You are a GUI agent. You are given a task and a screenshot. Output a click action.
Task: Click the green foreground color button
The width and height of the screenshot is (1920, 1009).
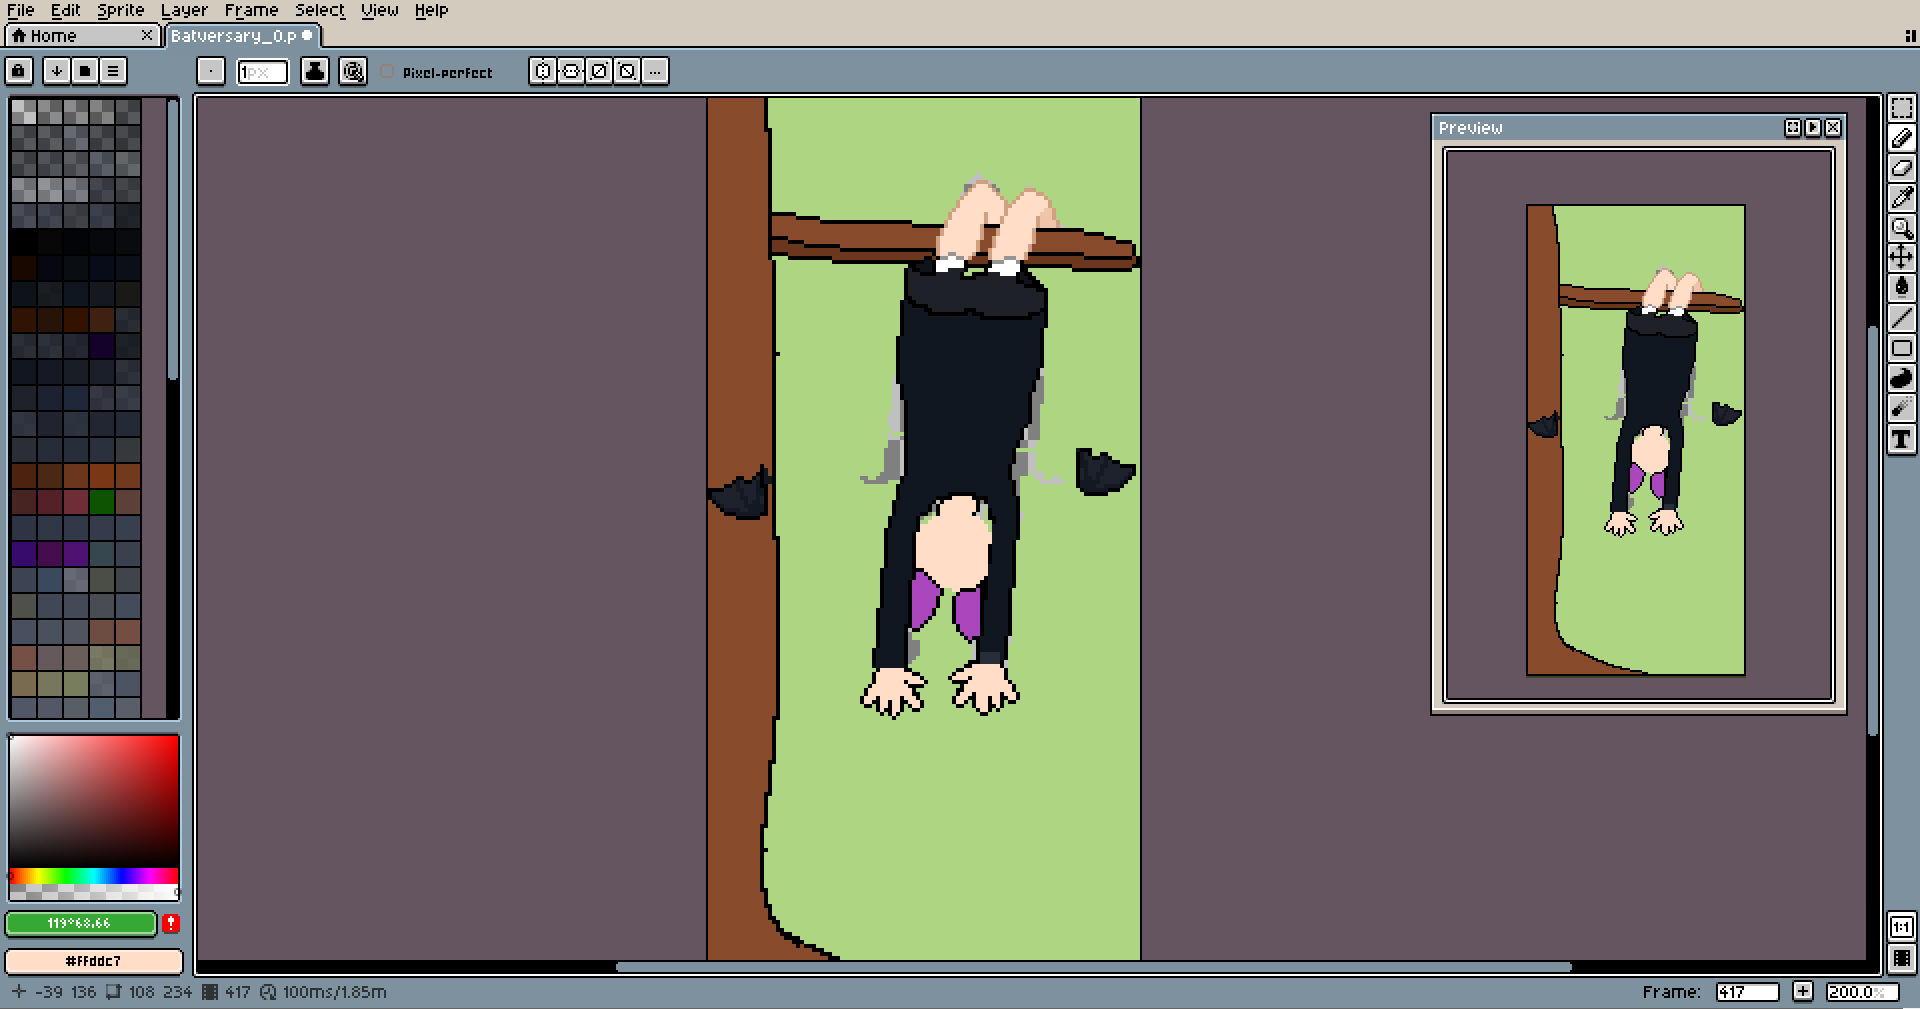80,923
